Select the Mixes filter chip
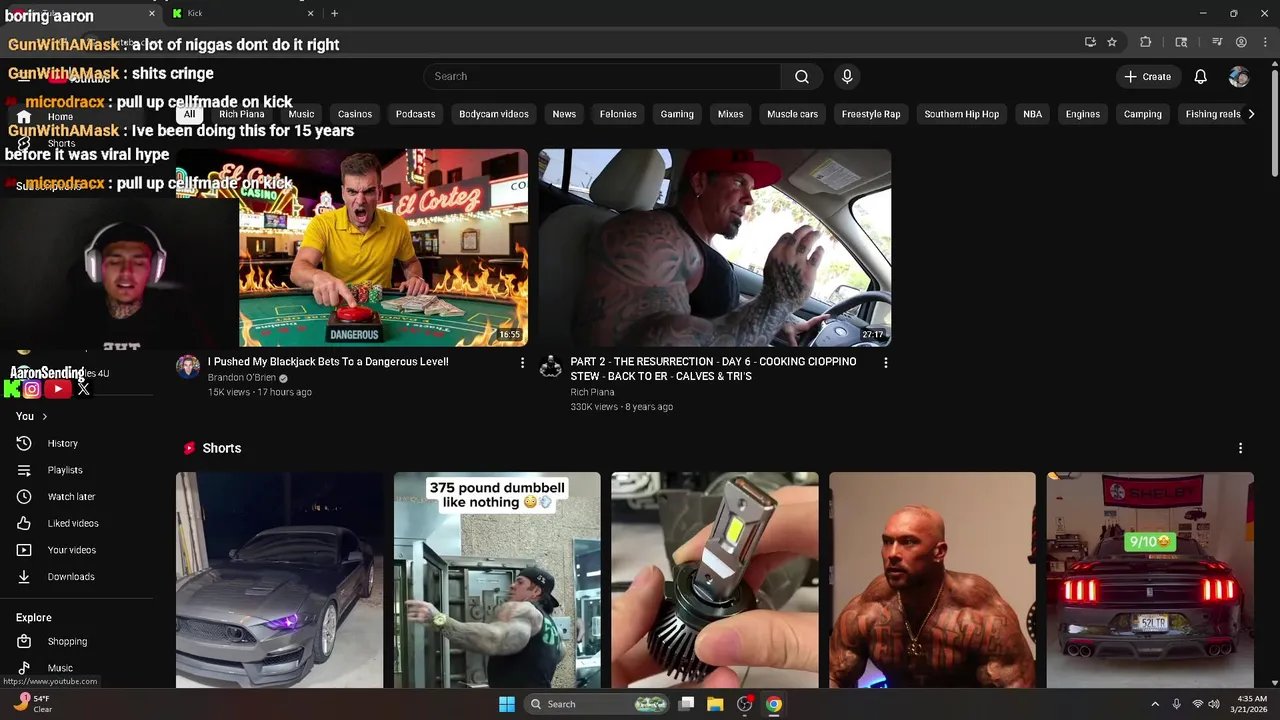Viewport: 1280px width, 720px height. point(730,114)
